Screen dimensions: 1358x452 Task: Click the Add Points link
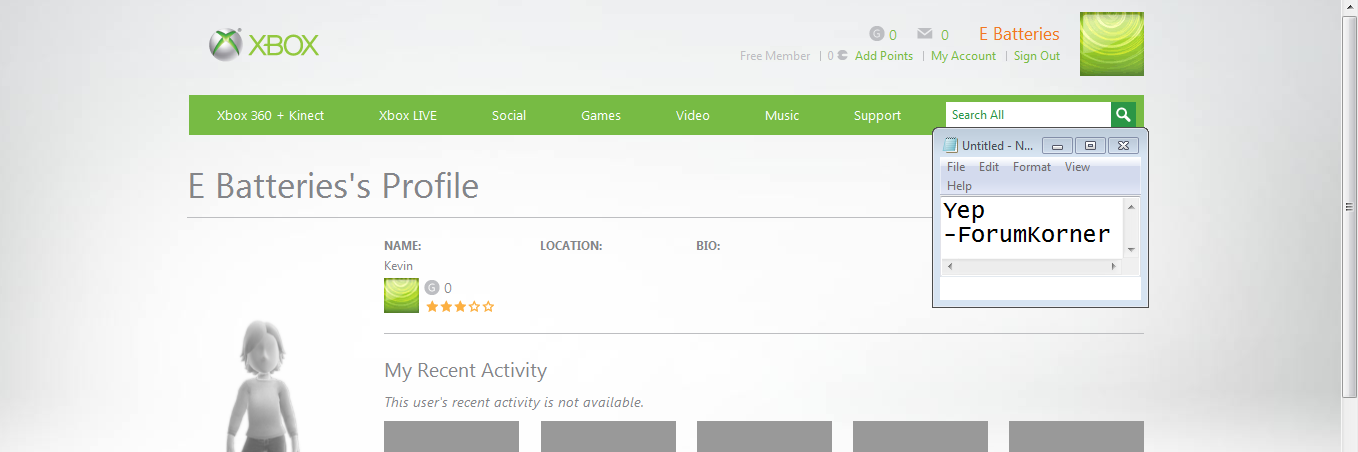884,56
